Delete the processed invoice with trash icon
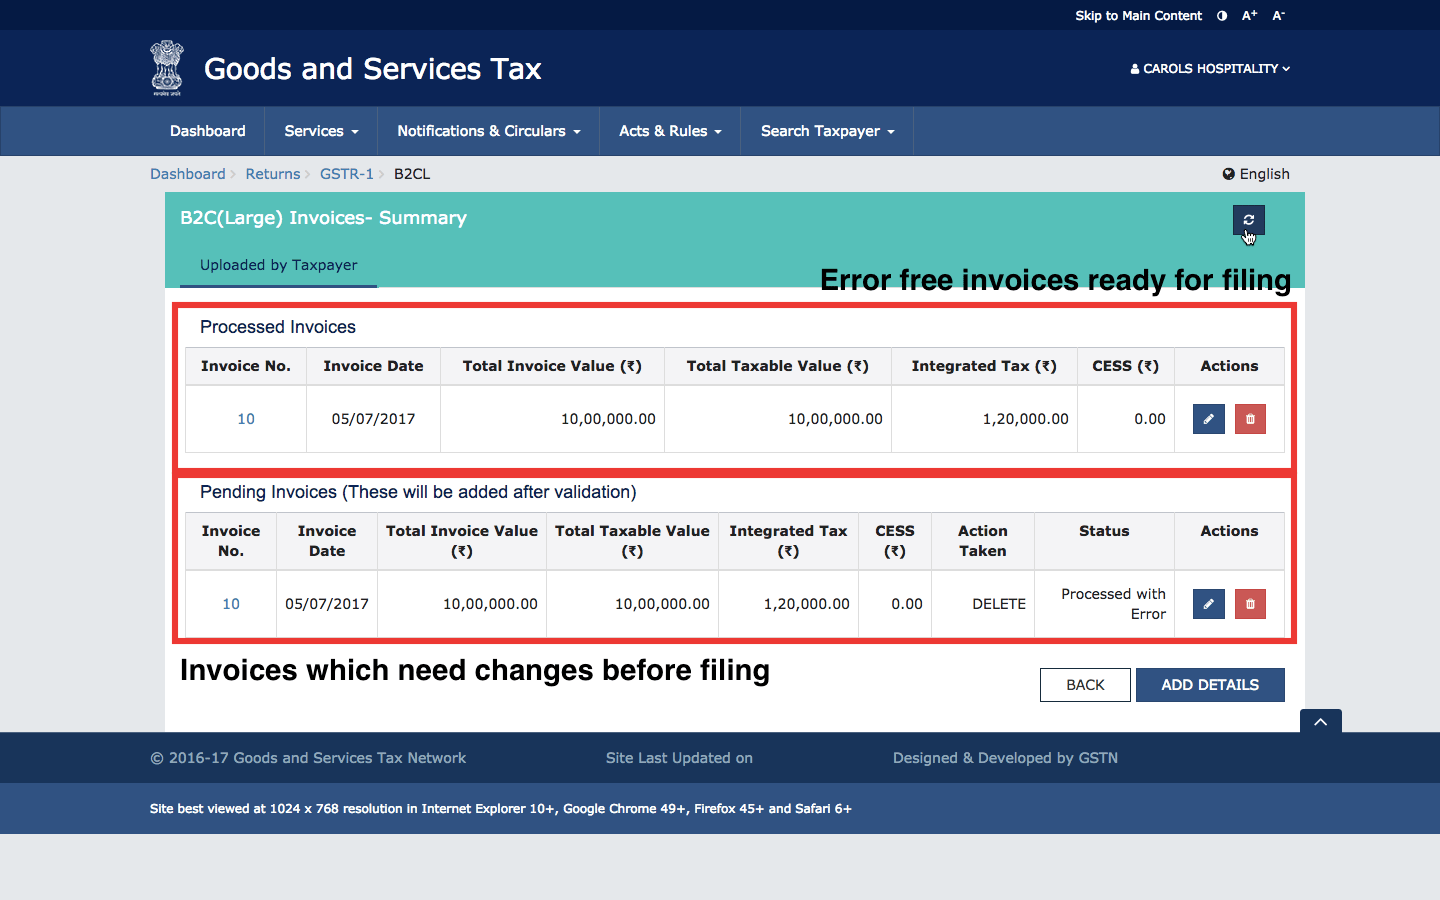The image size is (1440, 900). tap(1250, 419)
